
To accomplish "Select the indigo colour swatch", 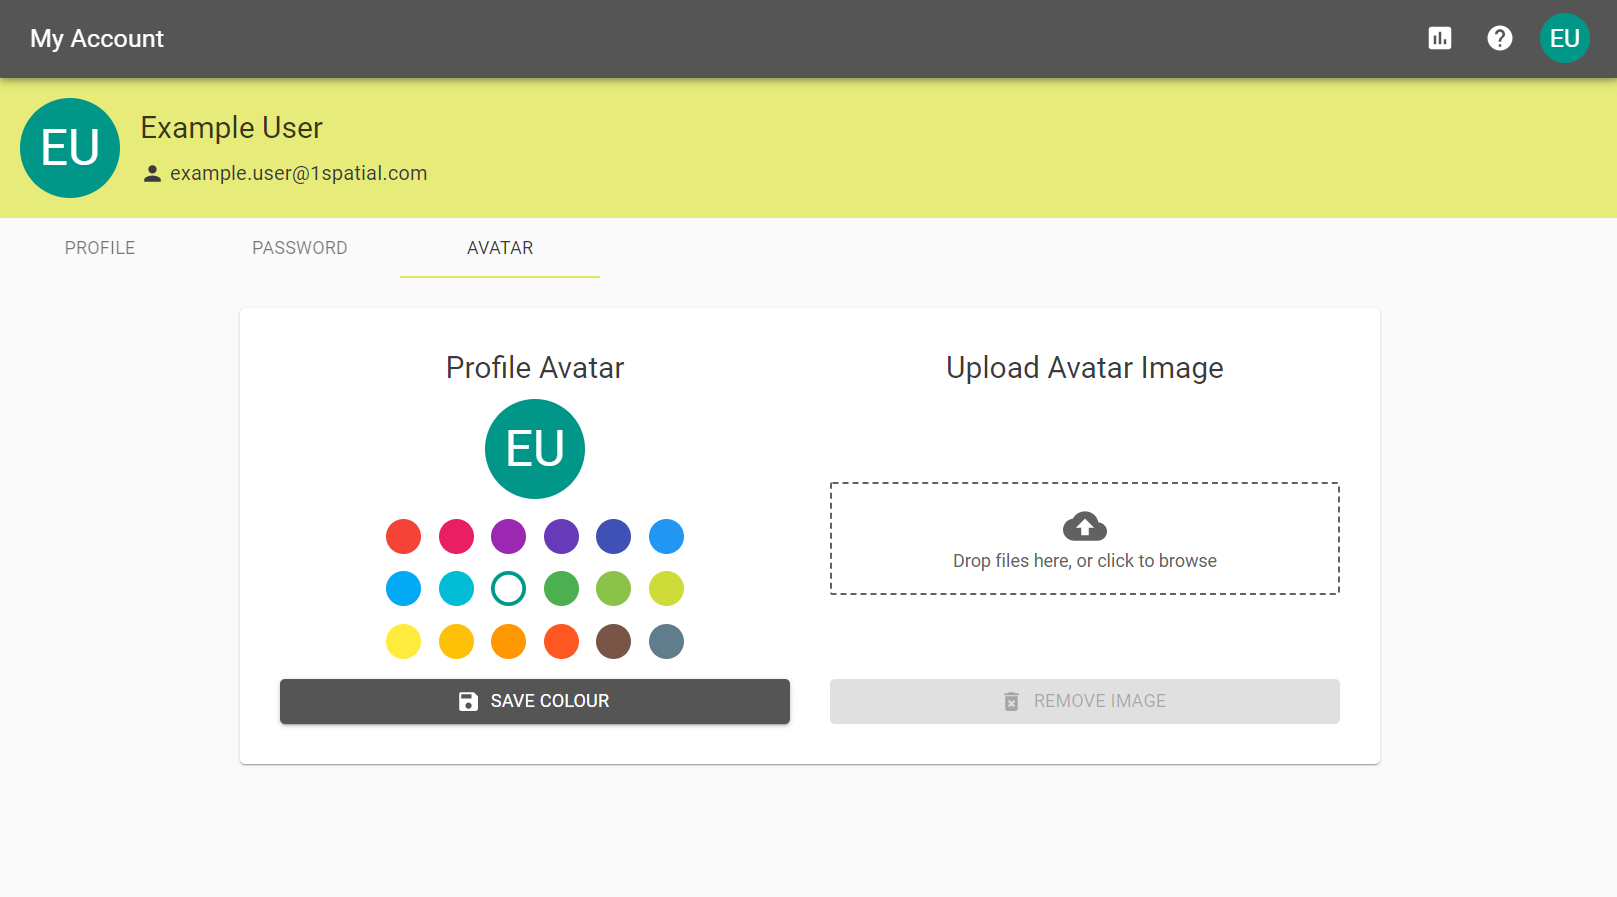I will tap(614, 536).
